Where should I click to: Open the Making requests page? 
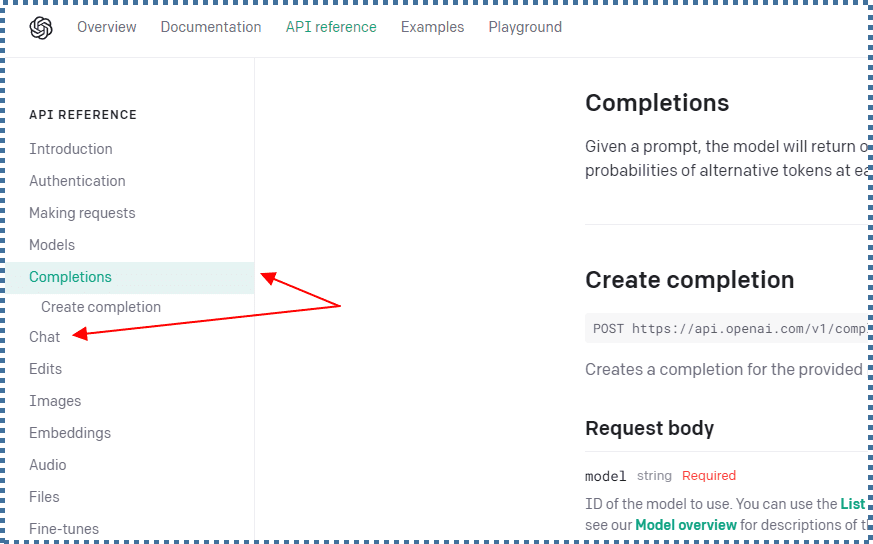82,213
